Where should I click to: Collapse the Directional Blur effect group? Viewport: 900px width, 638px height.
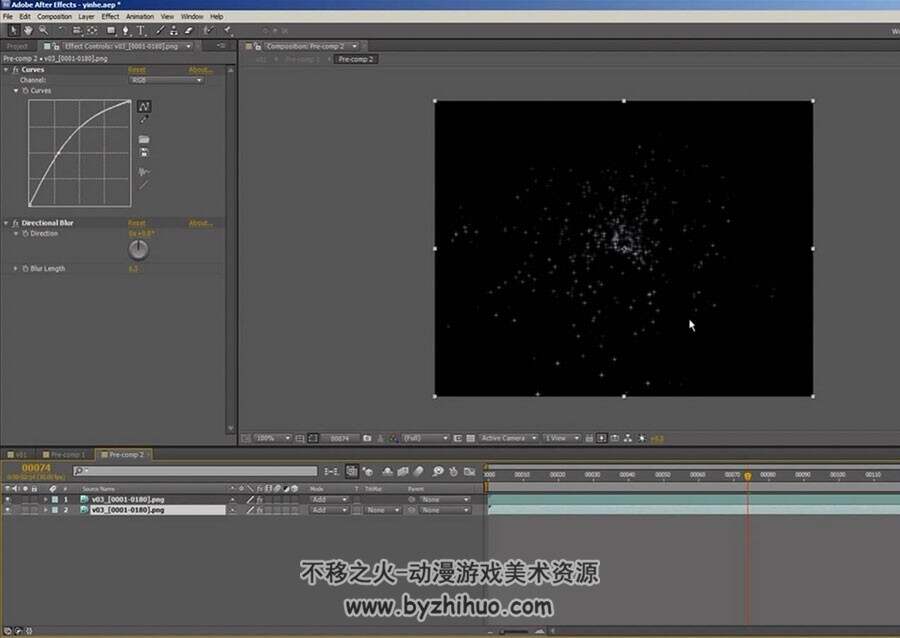tap(6, 223)
